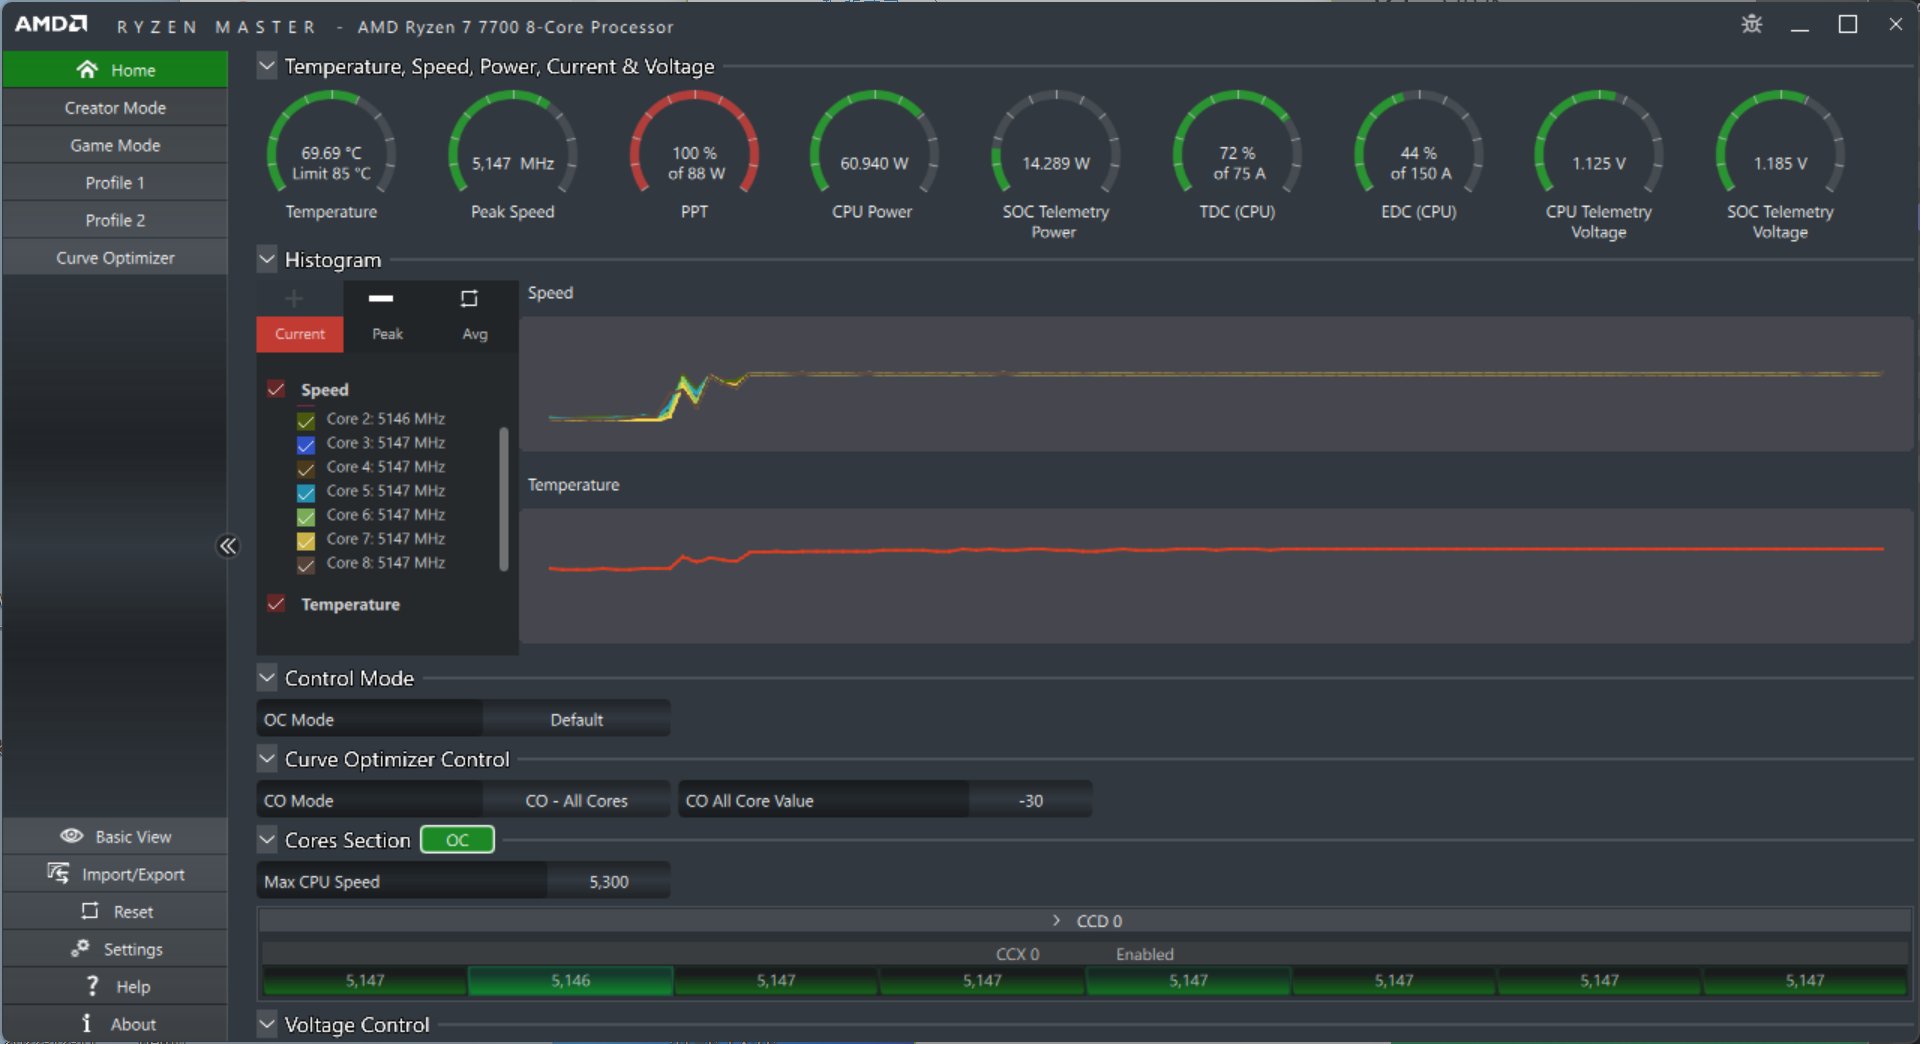Open the CO Mode dropdown value

(576, 800)
